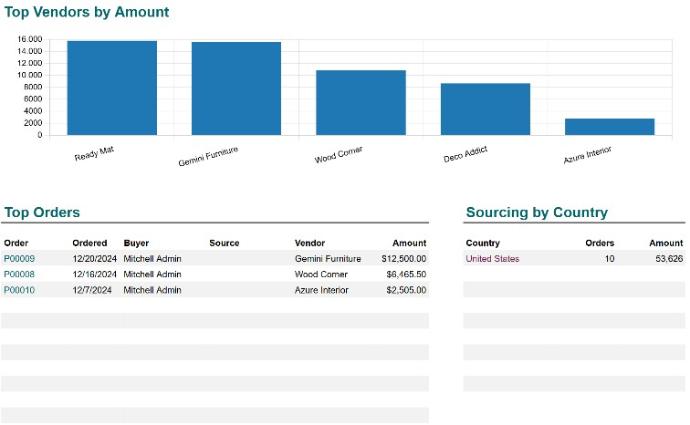Click the Azure Interior bar in chart
This screenshot has width=690, height=425.
pyautogui.click(x=610, y=127)
